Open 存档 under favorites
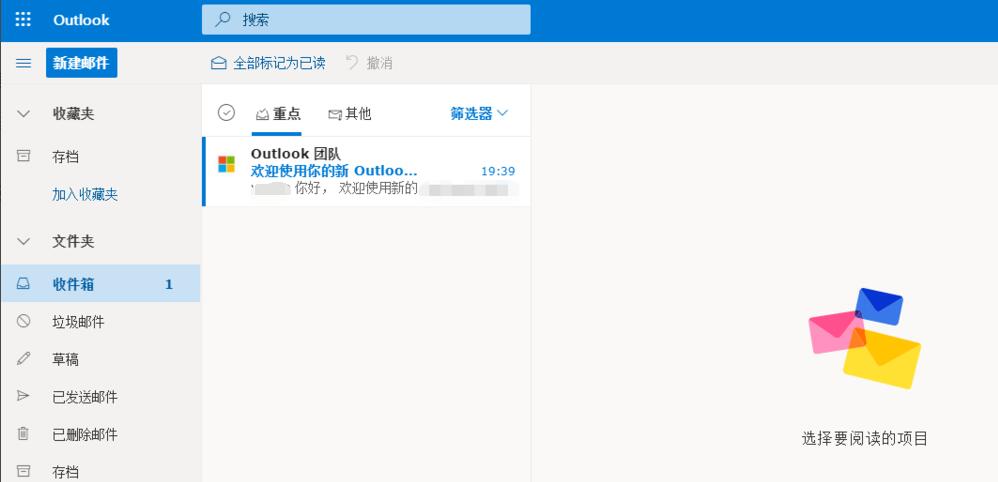This screenshot has height=482, width=998. click(x=66, y=157)
